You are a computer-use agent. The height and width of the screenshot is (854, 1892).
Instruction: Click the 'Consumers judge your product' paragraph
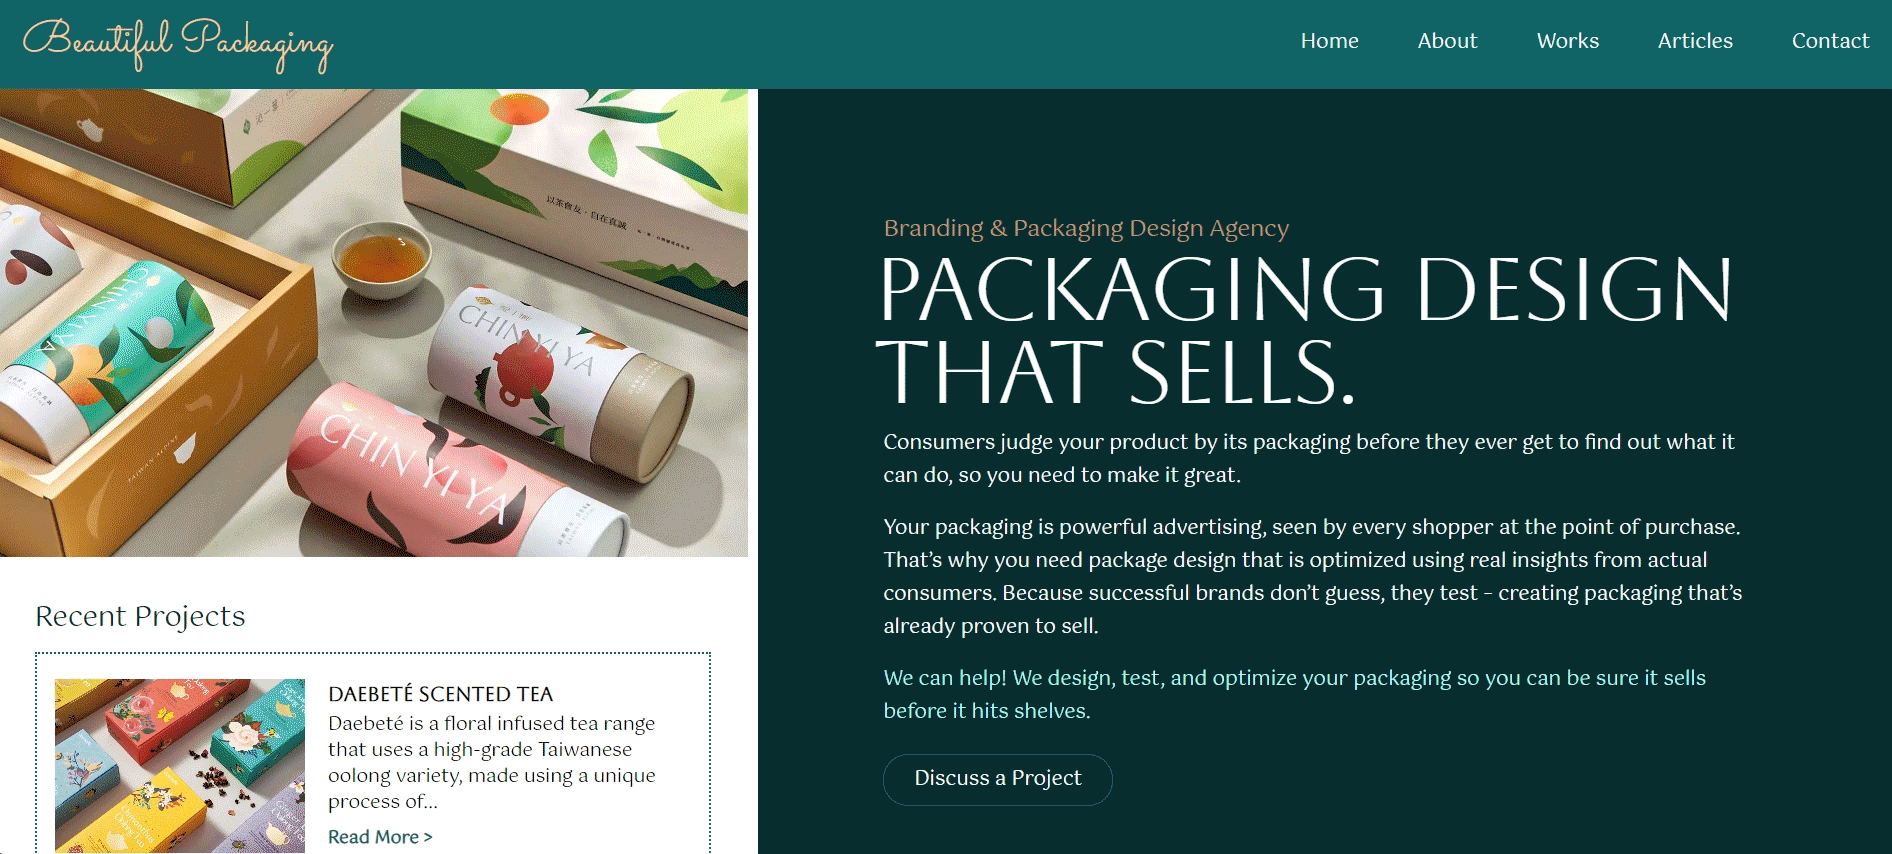click(x=1308, y=458)
